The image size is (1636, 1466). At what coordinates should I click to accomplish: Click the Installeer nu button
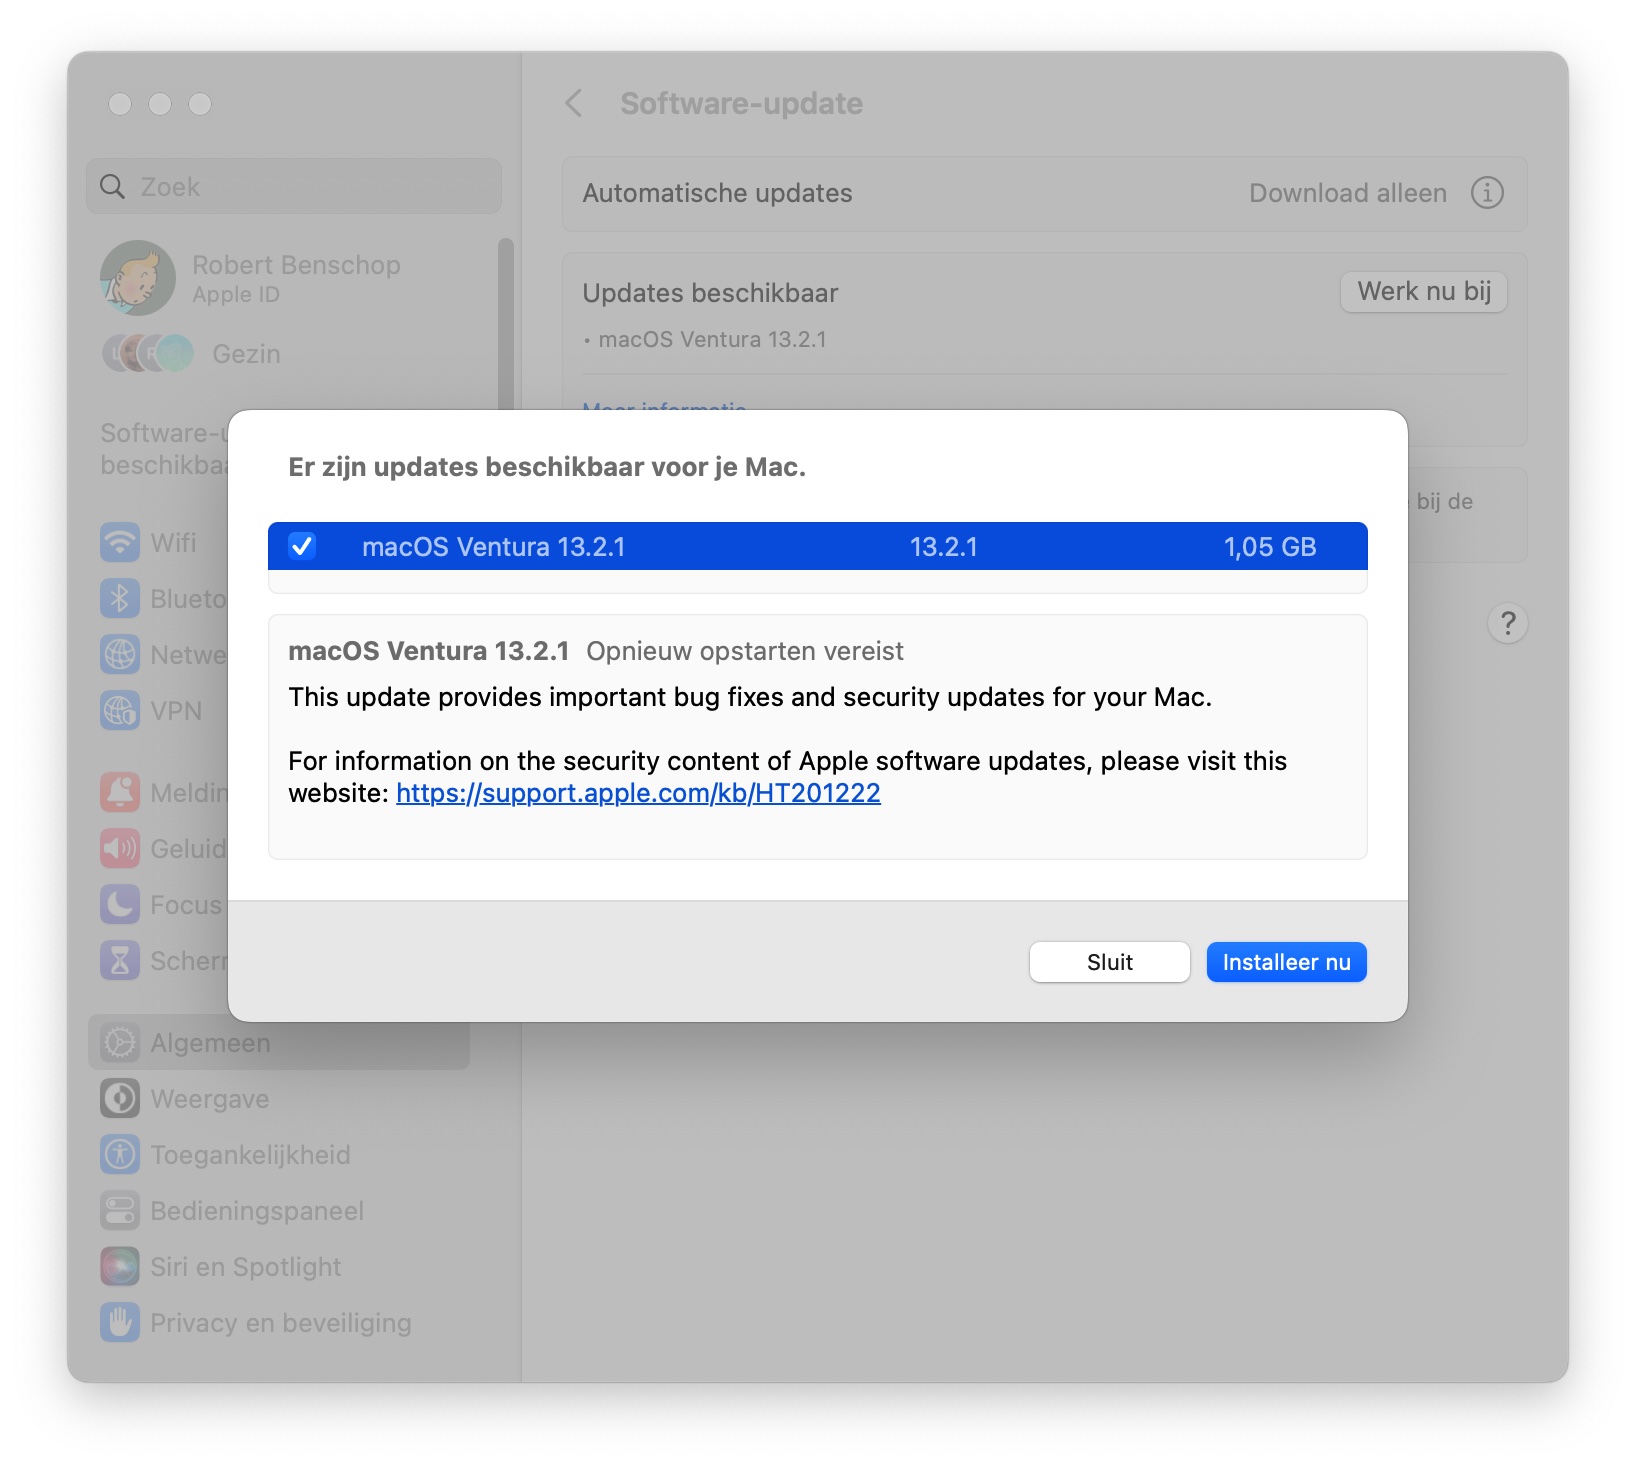(1286, 962)
